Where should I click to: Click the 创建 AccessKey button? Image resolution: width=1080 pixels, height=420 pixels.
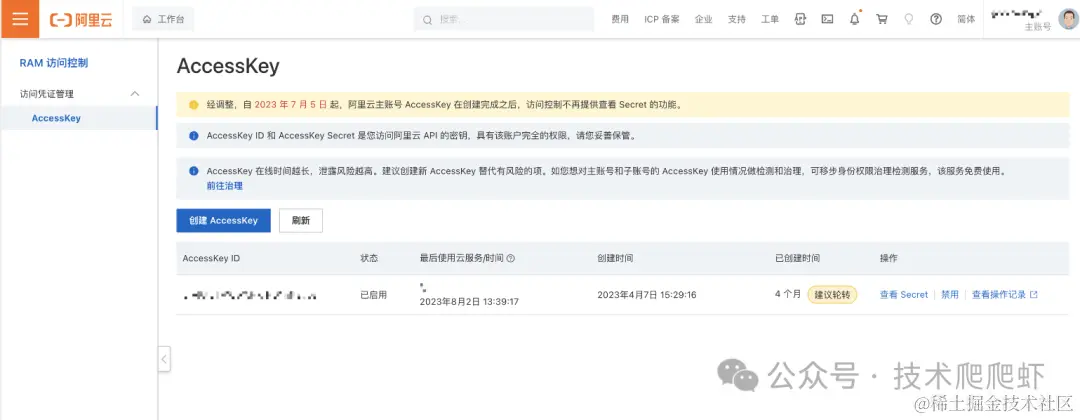pyautogui.click(x=223, y=220)
